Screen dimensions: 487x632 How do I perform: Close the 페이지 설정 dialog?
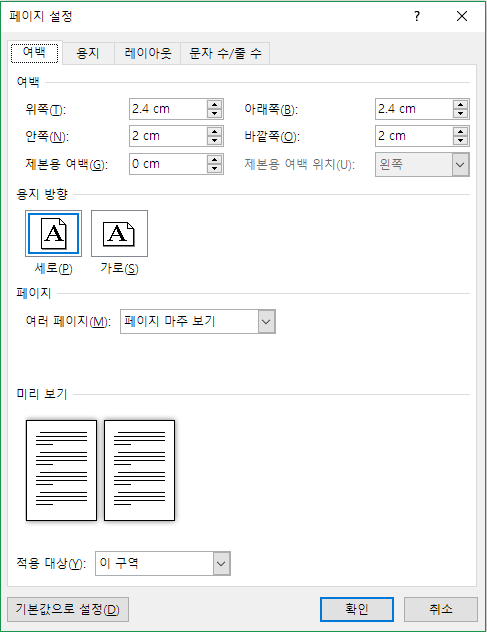[x=462, y=17]
